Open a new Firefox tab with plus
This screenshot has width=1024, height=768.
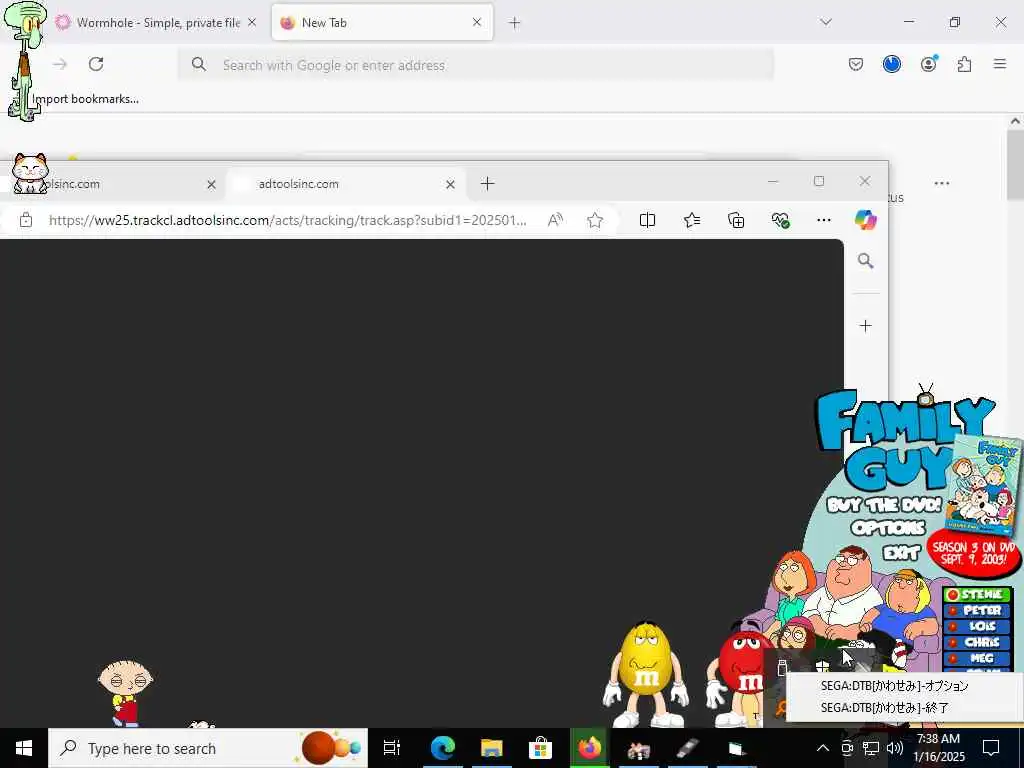click(515, 23)
